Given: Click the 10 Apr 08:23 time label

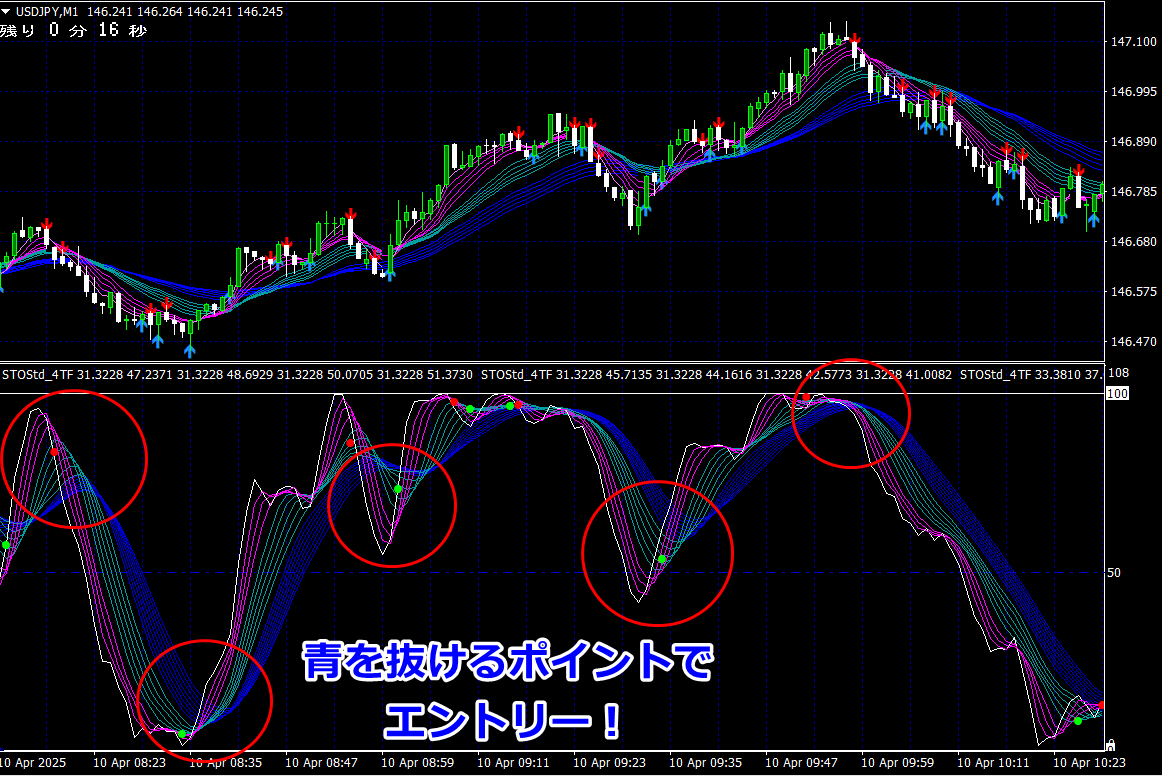Looking at the screenshot, I should (x=130, y=762).
